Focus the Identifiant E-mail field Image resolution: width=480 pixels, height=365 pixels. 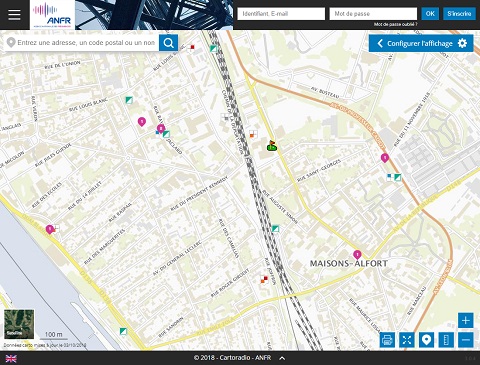(x=281, y=14)
